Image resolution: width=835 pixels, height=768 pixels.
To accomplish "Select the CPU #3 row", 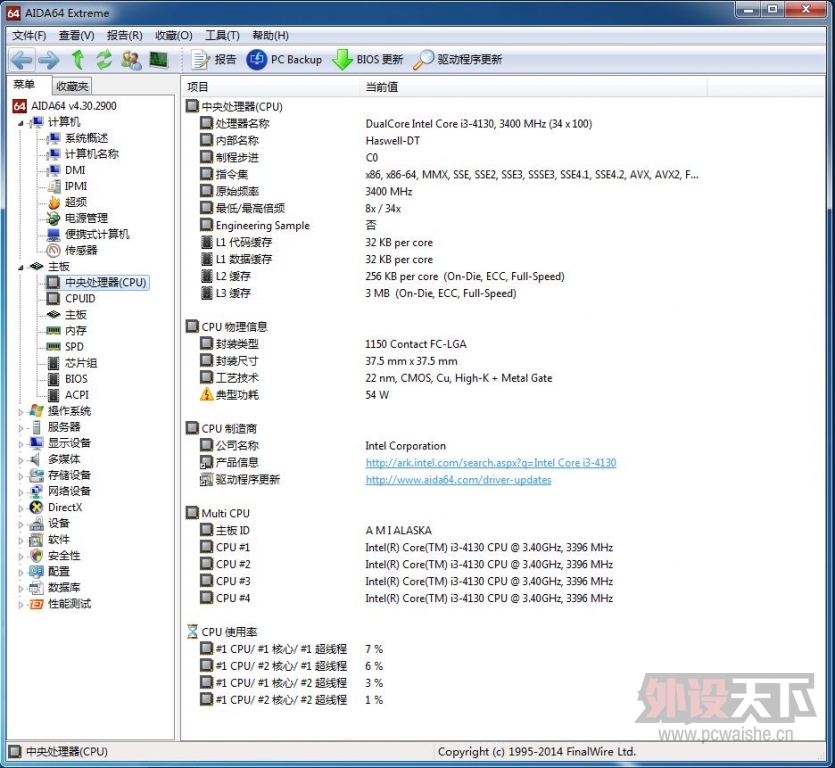I will 406,581.
